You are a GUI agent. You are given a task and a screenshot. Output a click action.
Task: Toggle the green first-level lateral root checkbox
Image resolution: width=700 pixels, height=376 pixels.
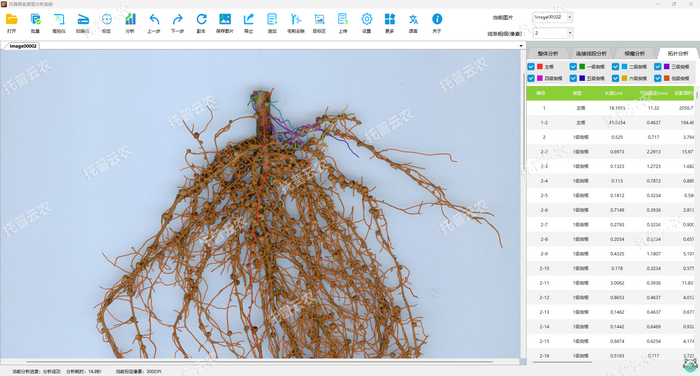coord(573,67)
